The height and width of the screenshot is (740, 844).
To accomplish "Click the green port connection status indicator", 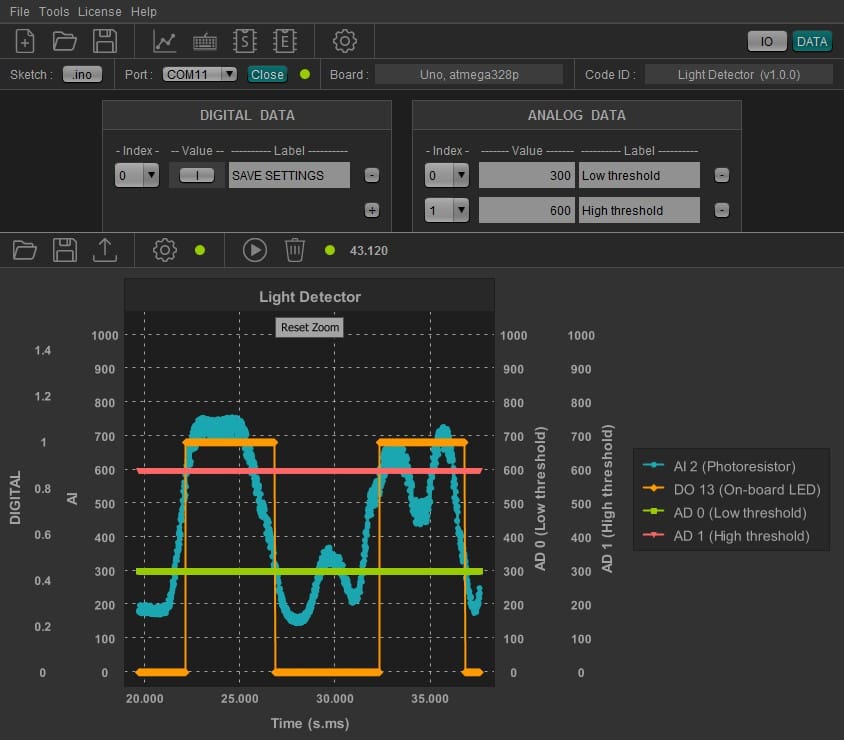I will tap(305, 74).
